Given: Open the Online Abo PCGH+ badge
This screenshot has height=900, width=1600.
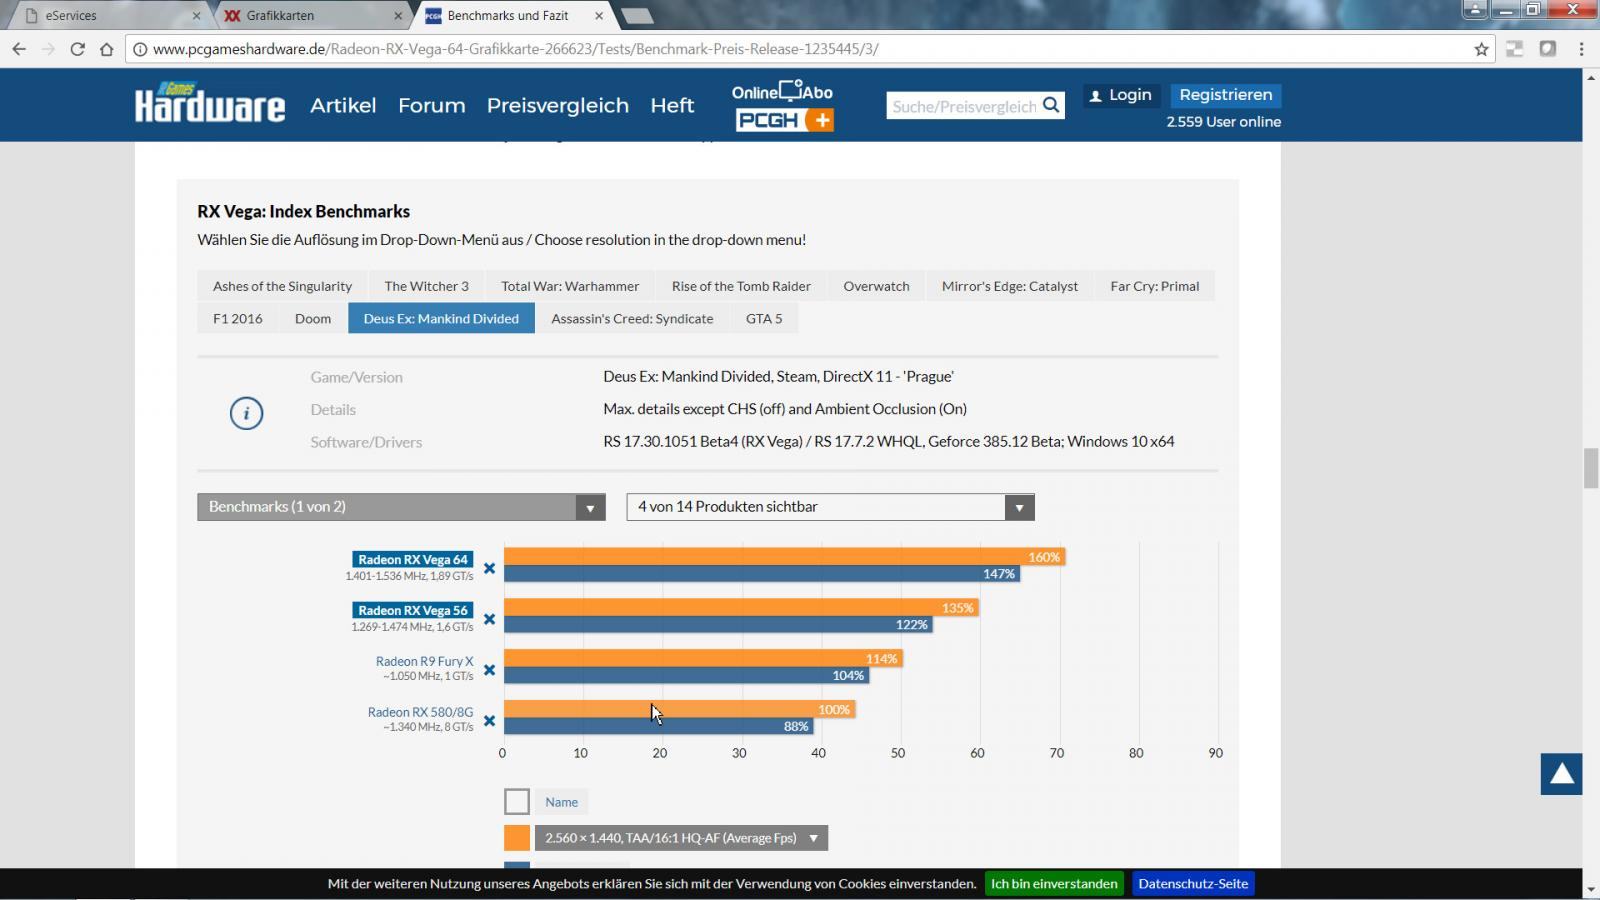Looking at the screenshot, I should 783,106.
